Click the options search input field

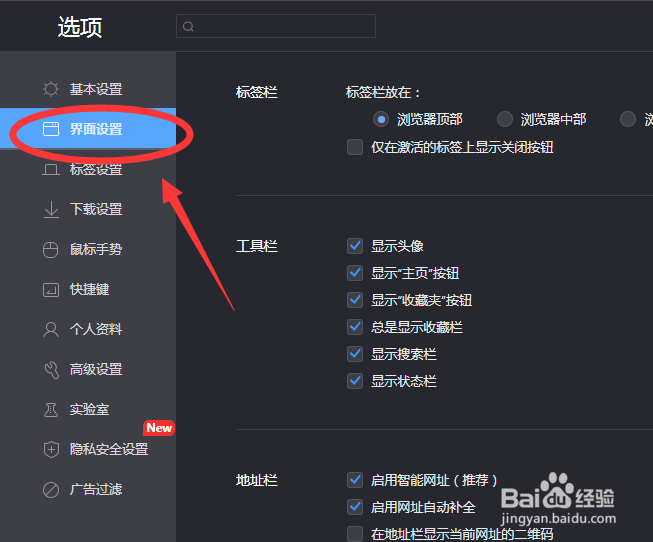click(276, 26)
